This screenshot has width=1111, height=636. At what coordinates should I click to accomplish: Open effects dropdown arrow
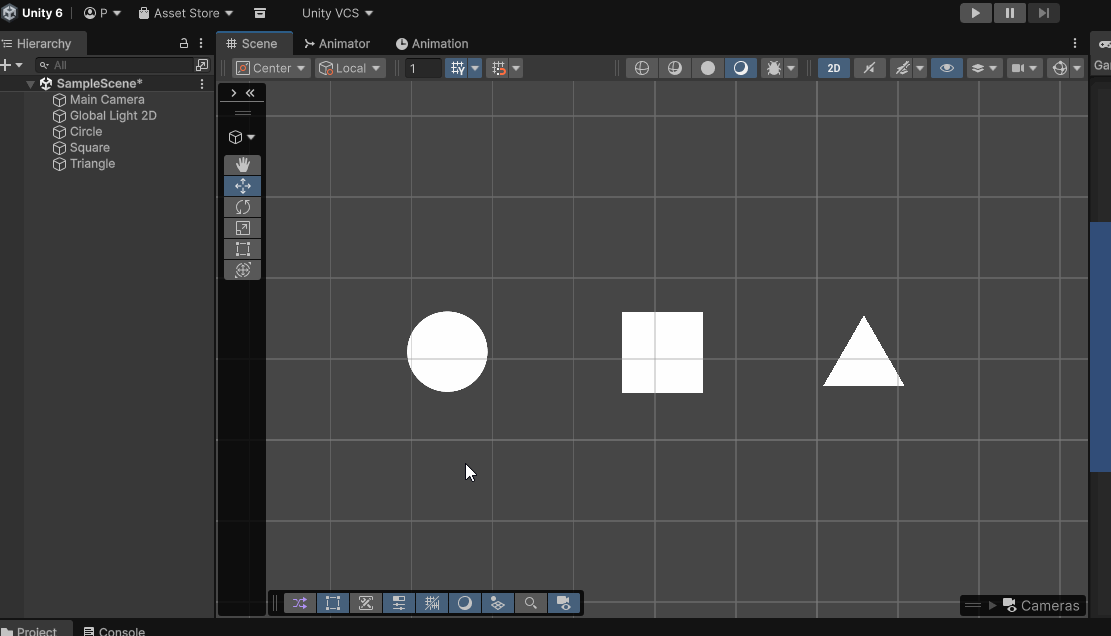pyautogui.click(x=920, y=68)
